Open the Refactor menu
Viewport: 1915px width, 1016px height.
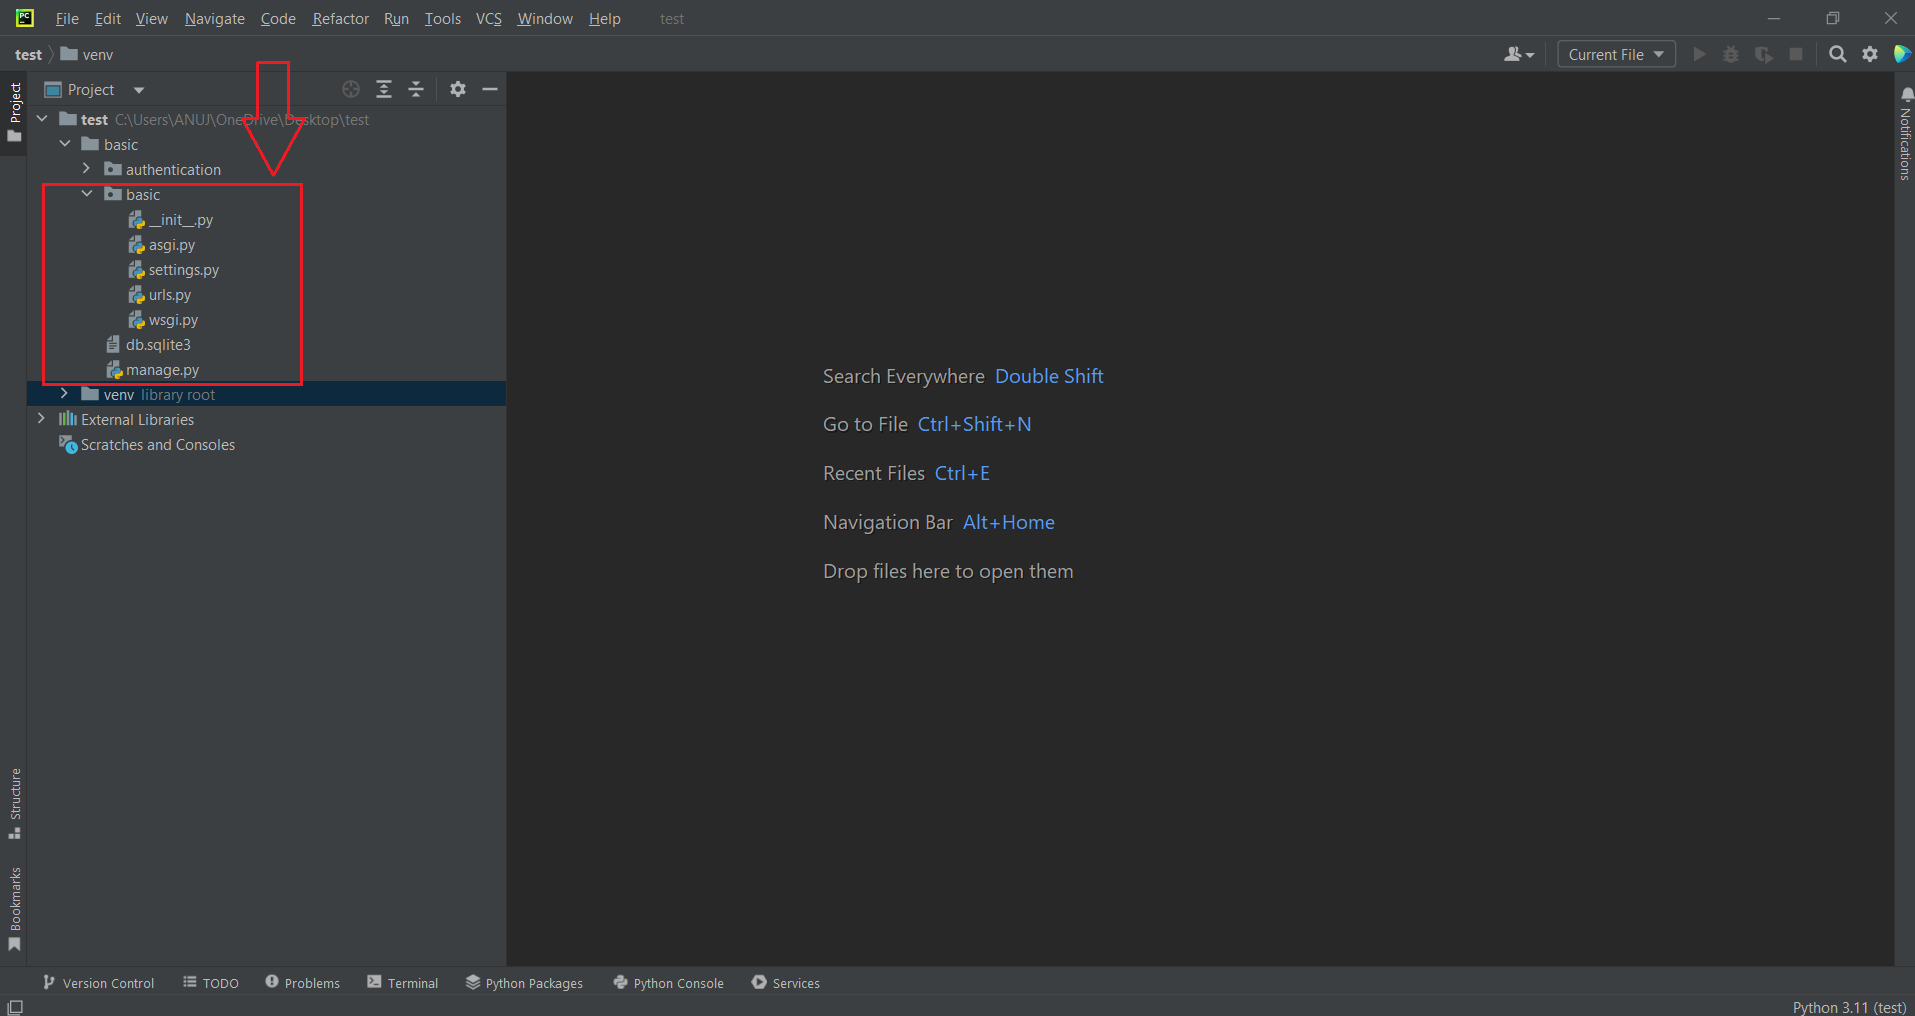pos(340,19)
